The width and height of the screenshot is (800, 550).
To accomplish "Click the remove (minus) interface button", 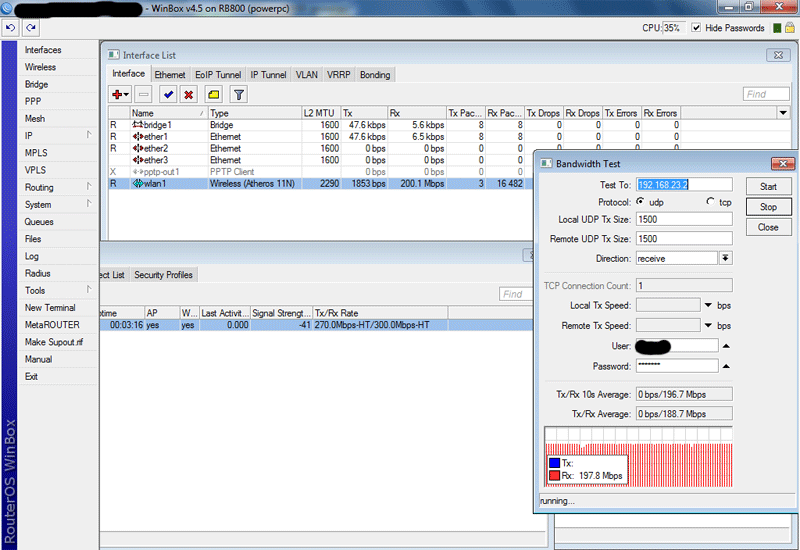I will tap(144, 94).
